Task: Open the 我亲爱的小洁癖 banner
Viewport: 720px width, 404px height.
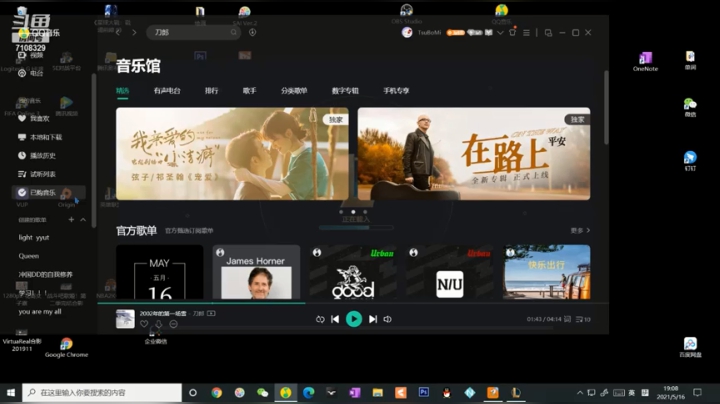Action: (x=232, y=154)
